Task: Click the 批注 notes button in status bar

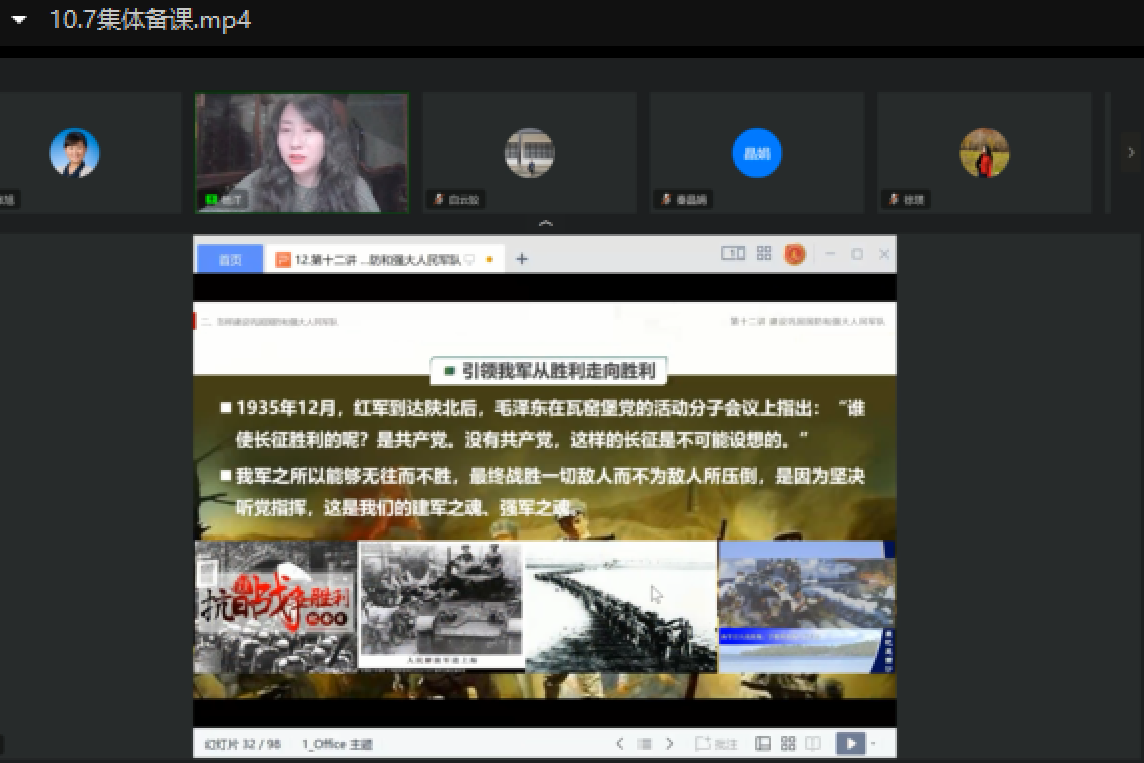Action: 716,744
